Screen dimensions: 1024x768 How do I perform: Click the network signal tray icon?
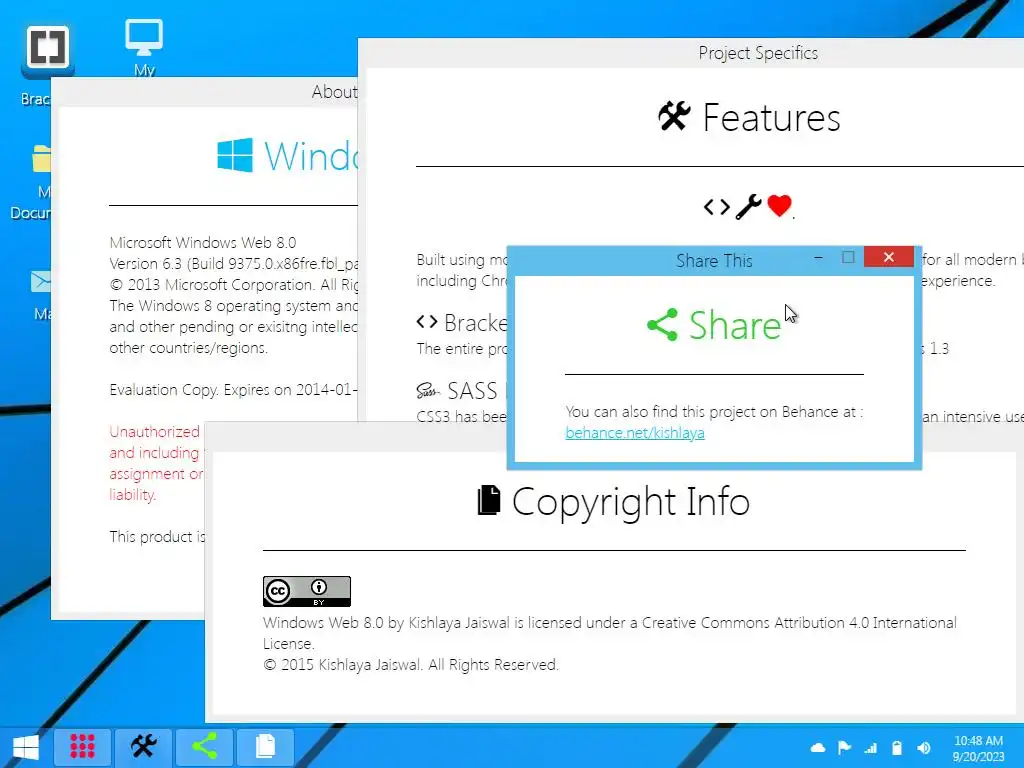pos(871,748)
